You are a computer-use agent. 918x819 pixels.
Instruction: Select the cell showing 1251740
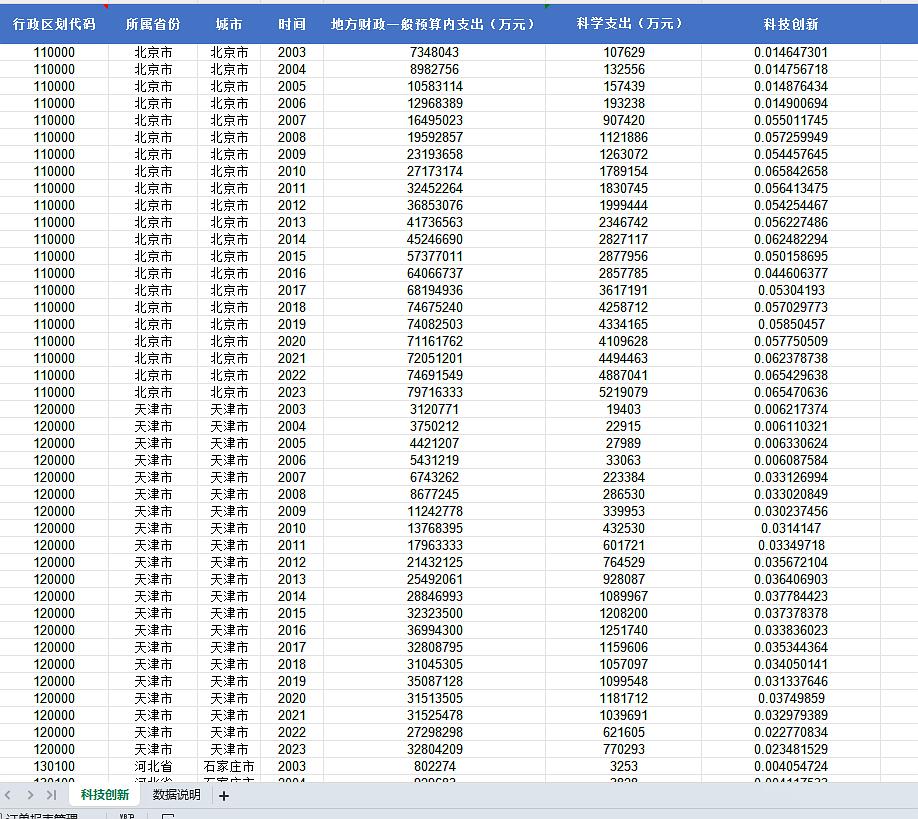[x=624, y=629]
